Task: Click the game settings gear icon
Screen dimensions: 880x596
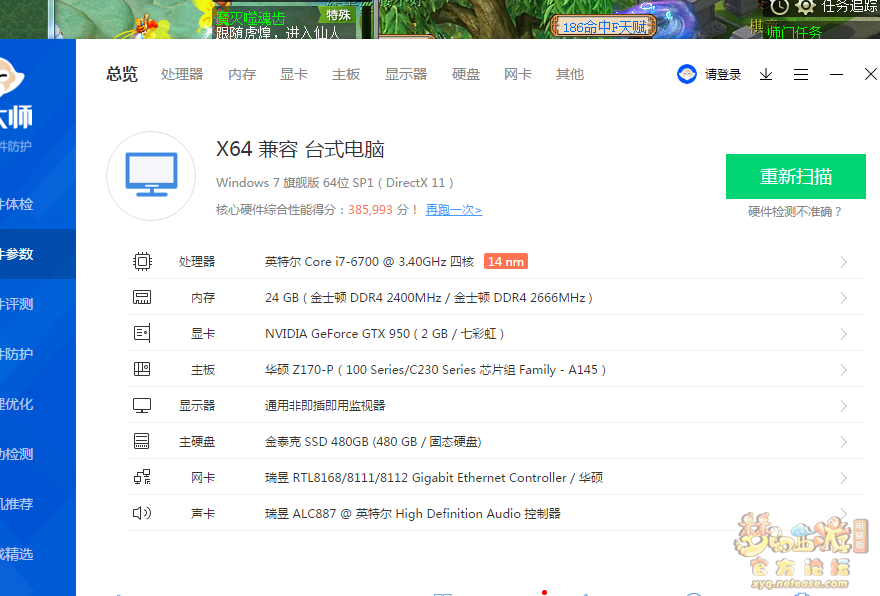Action: click(x=805, y=7)
